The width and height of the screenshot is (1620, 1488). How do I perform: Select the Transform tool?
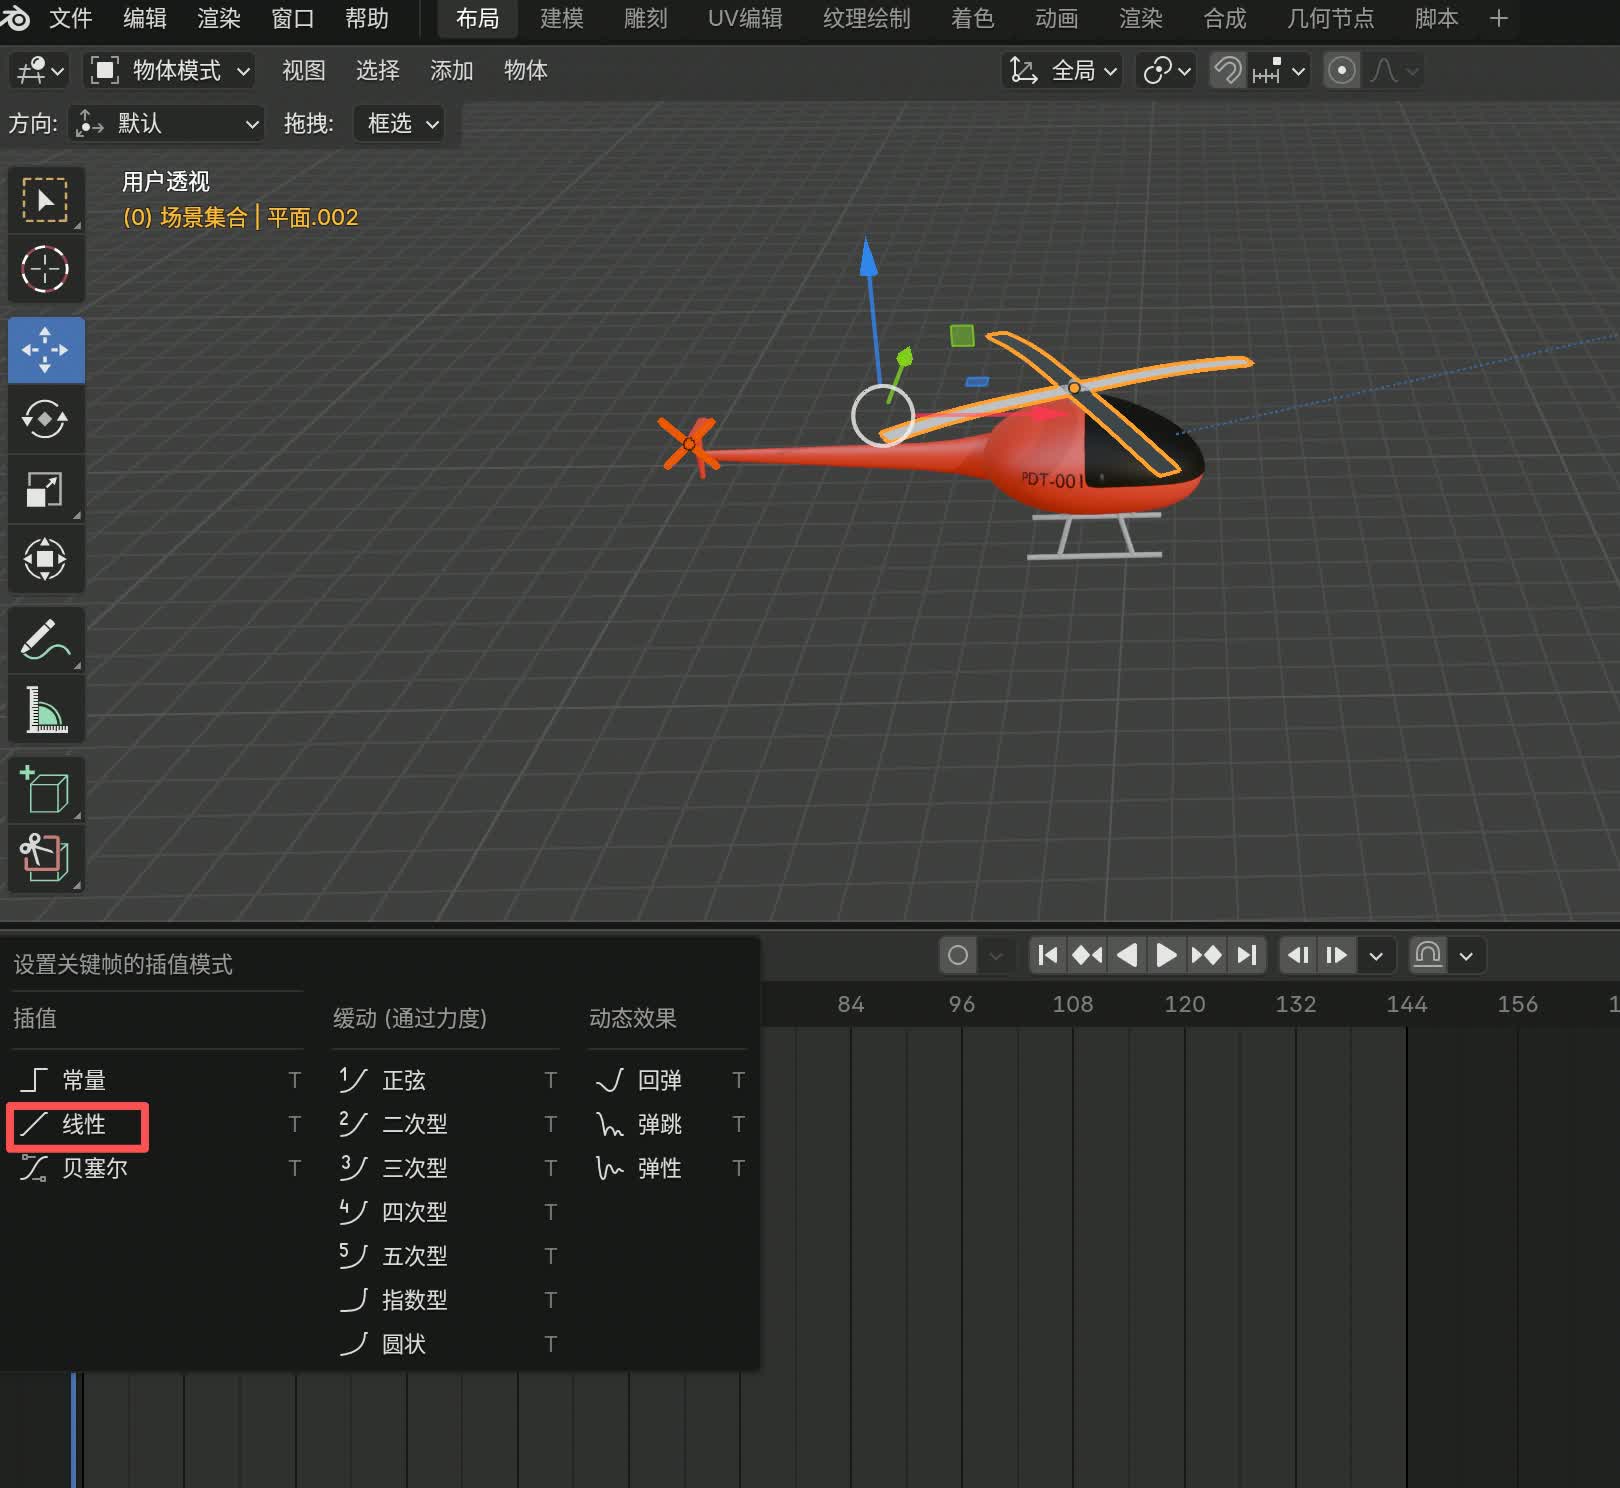tap(45, 558)
